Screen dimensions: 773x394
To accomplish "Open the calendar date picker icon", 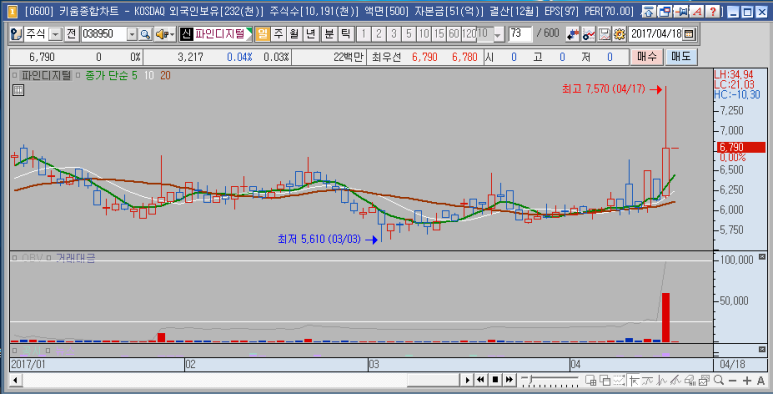I will point(689,34).
